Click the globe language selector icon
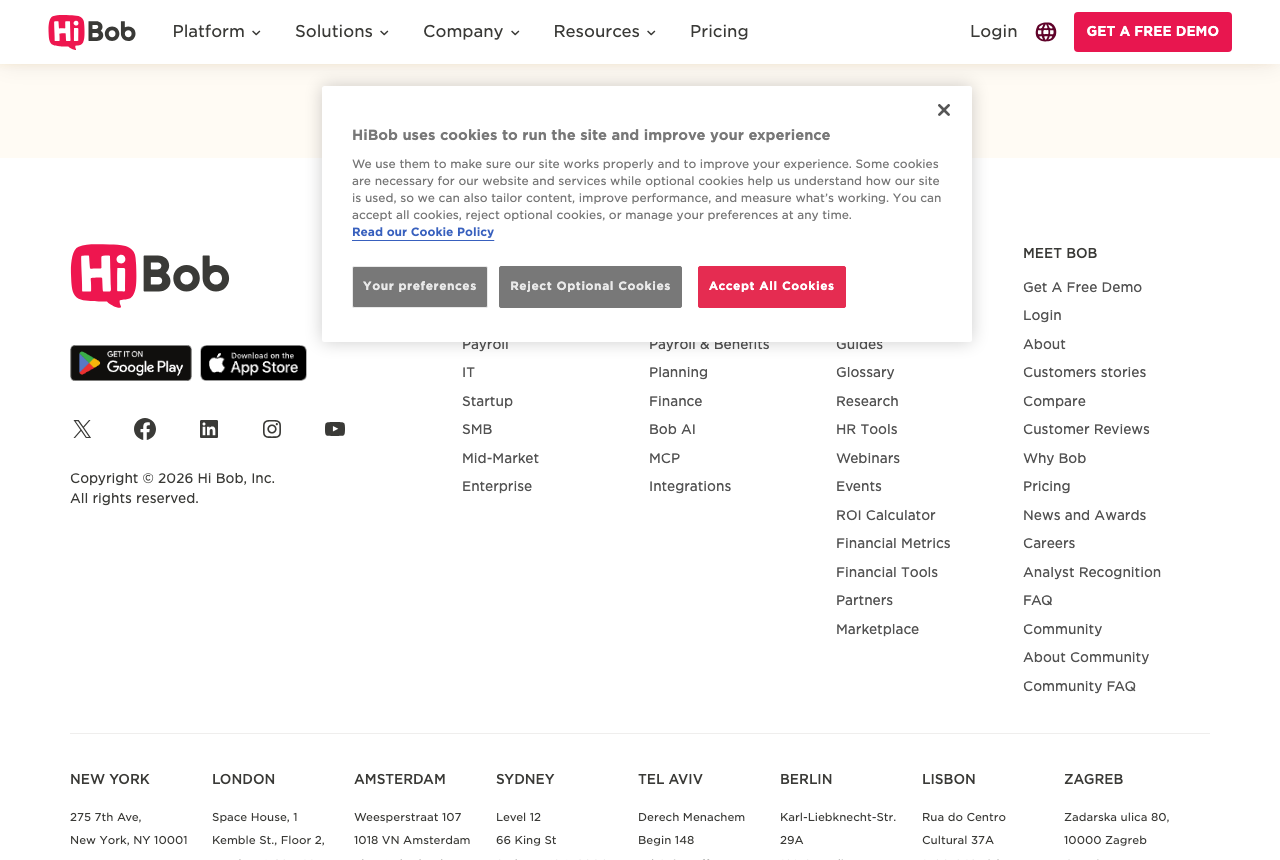 1046,32
